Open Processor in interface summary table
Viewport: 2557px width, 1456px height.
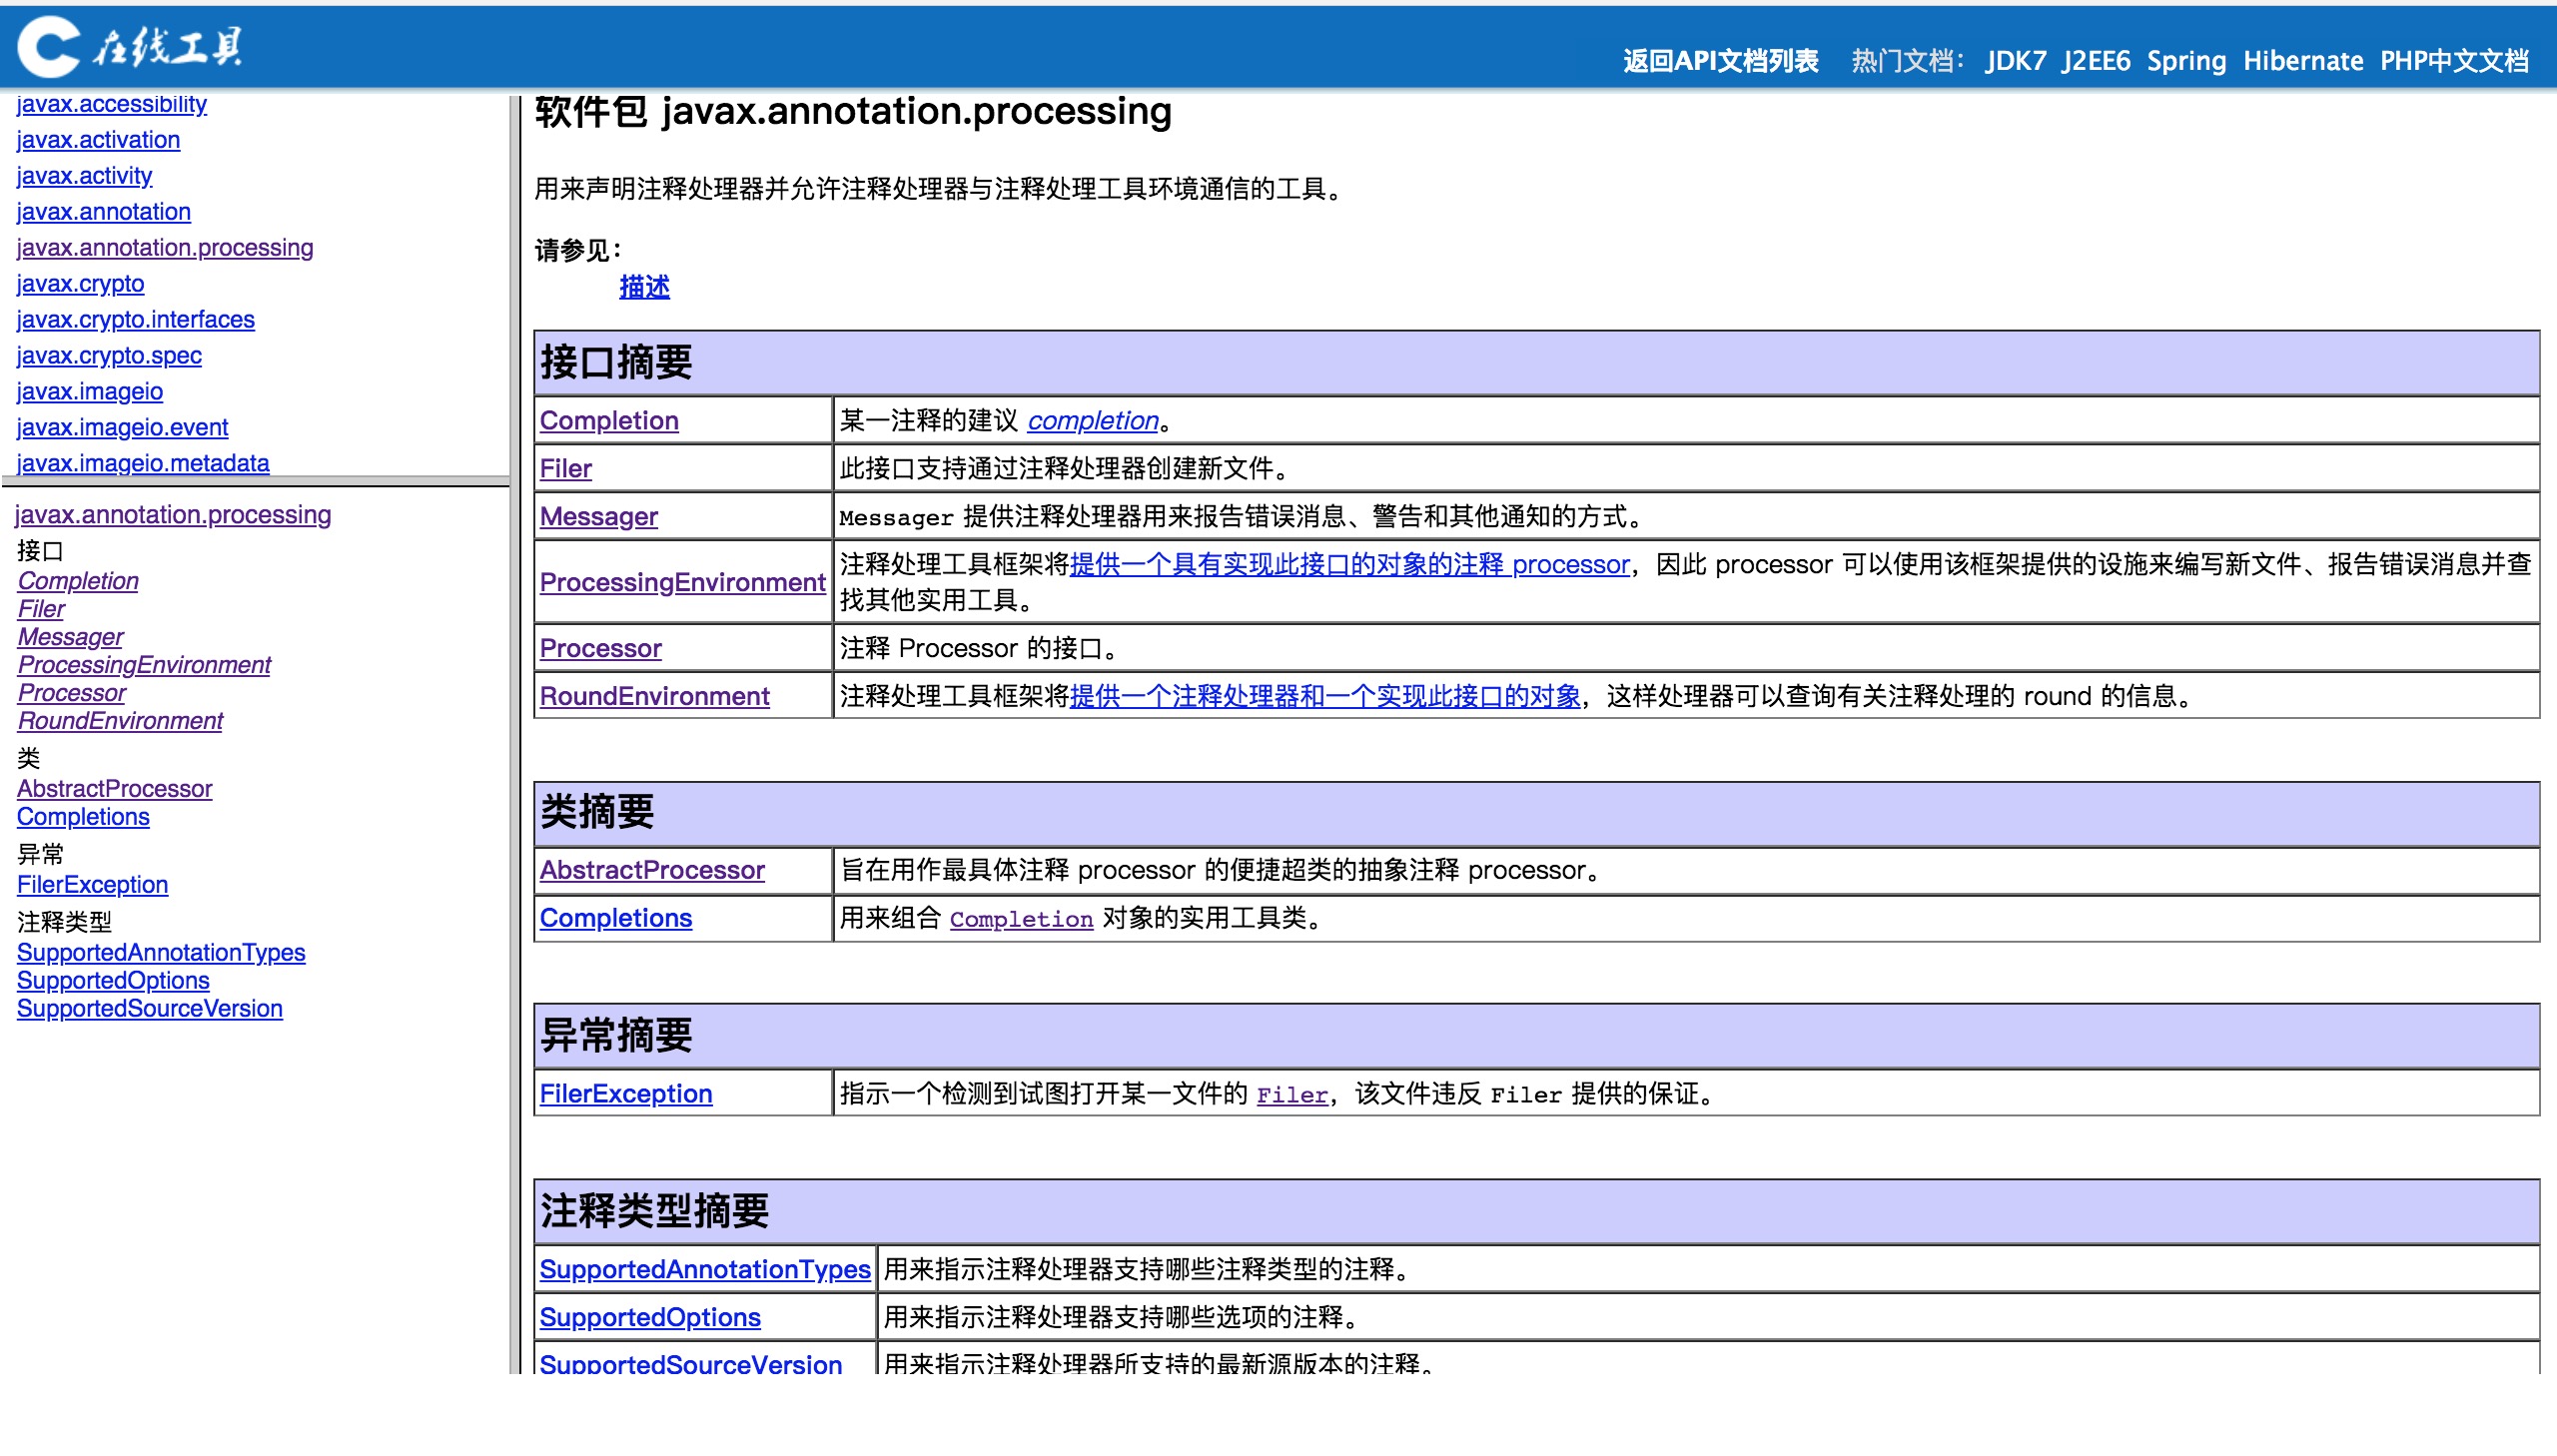(x=601, y=649)
